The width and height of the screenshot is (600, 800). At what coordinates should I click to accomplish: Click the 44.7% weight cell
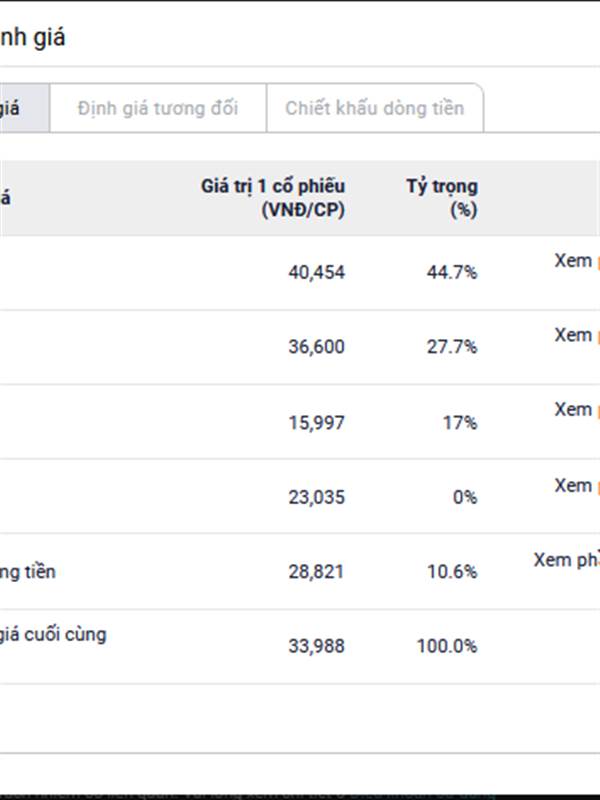click(452, 272)
